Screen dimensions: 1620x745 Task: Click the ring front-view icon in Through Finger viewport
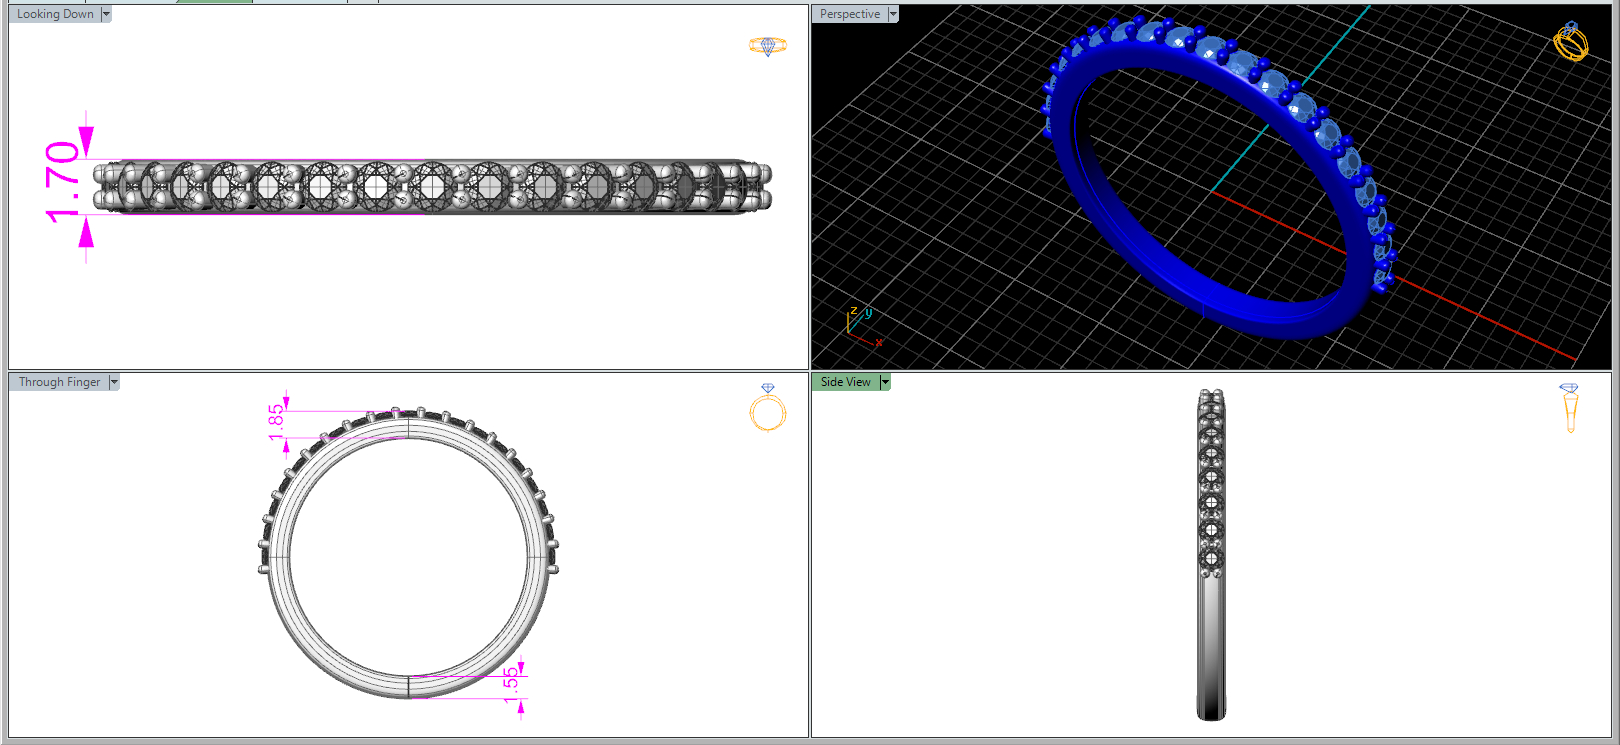click(768, 407)
